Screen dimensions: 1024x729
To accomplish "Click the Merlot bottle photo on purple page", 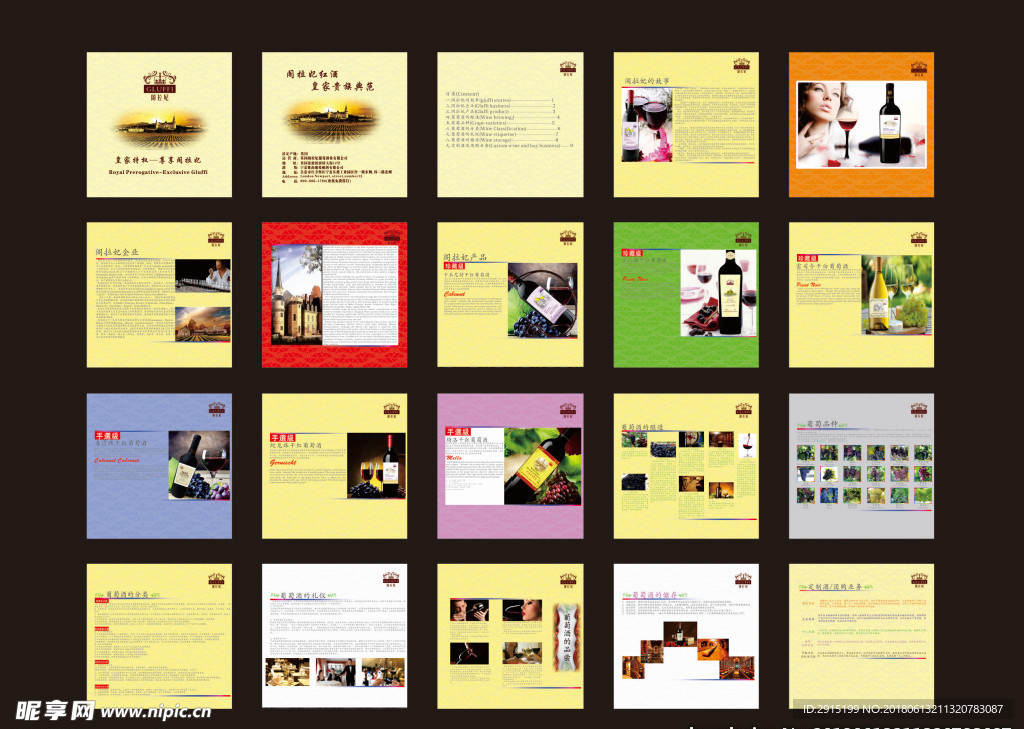I will (x=542, y=466).
